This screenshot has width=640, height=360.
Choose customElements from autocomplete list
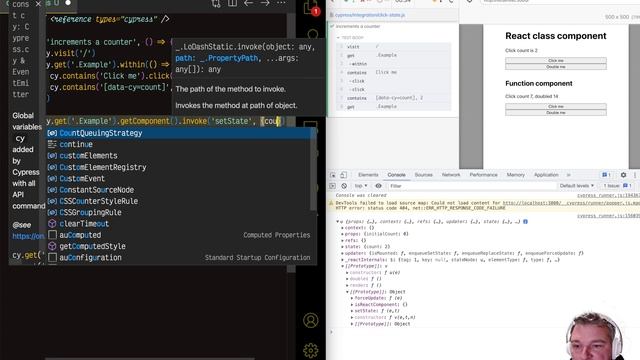click(178, 156)
